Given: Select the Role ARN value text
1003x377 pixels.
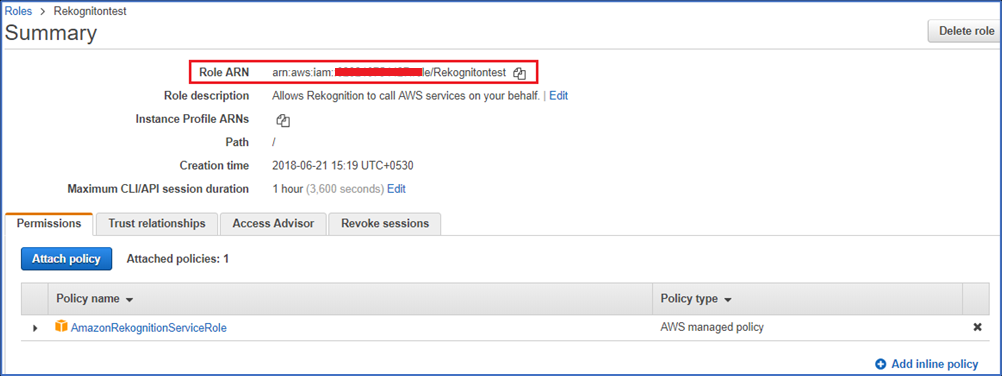Looking at the screenshot, I should click(x=389, y=73).
